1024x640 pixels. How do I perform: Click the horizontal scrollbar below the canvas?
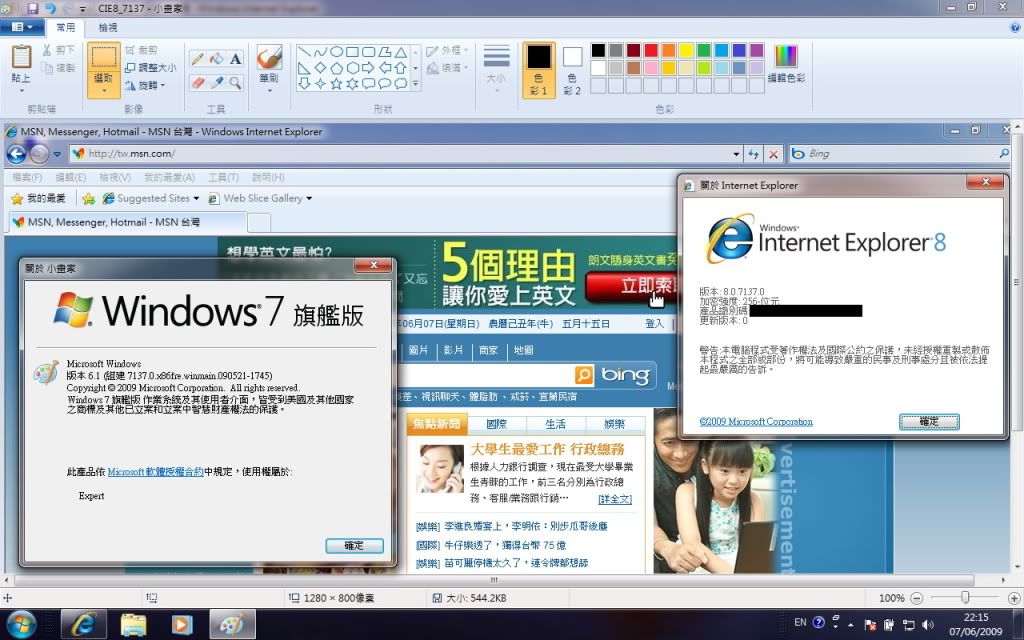pyautogui.click(x=494, y=580)
